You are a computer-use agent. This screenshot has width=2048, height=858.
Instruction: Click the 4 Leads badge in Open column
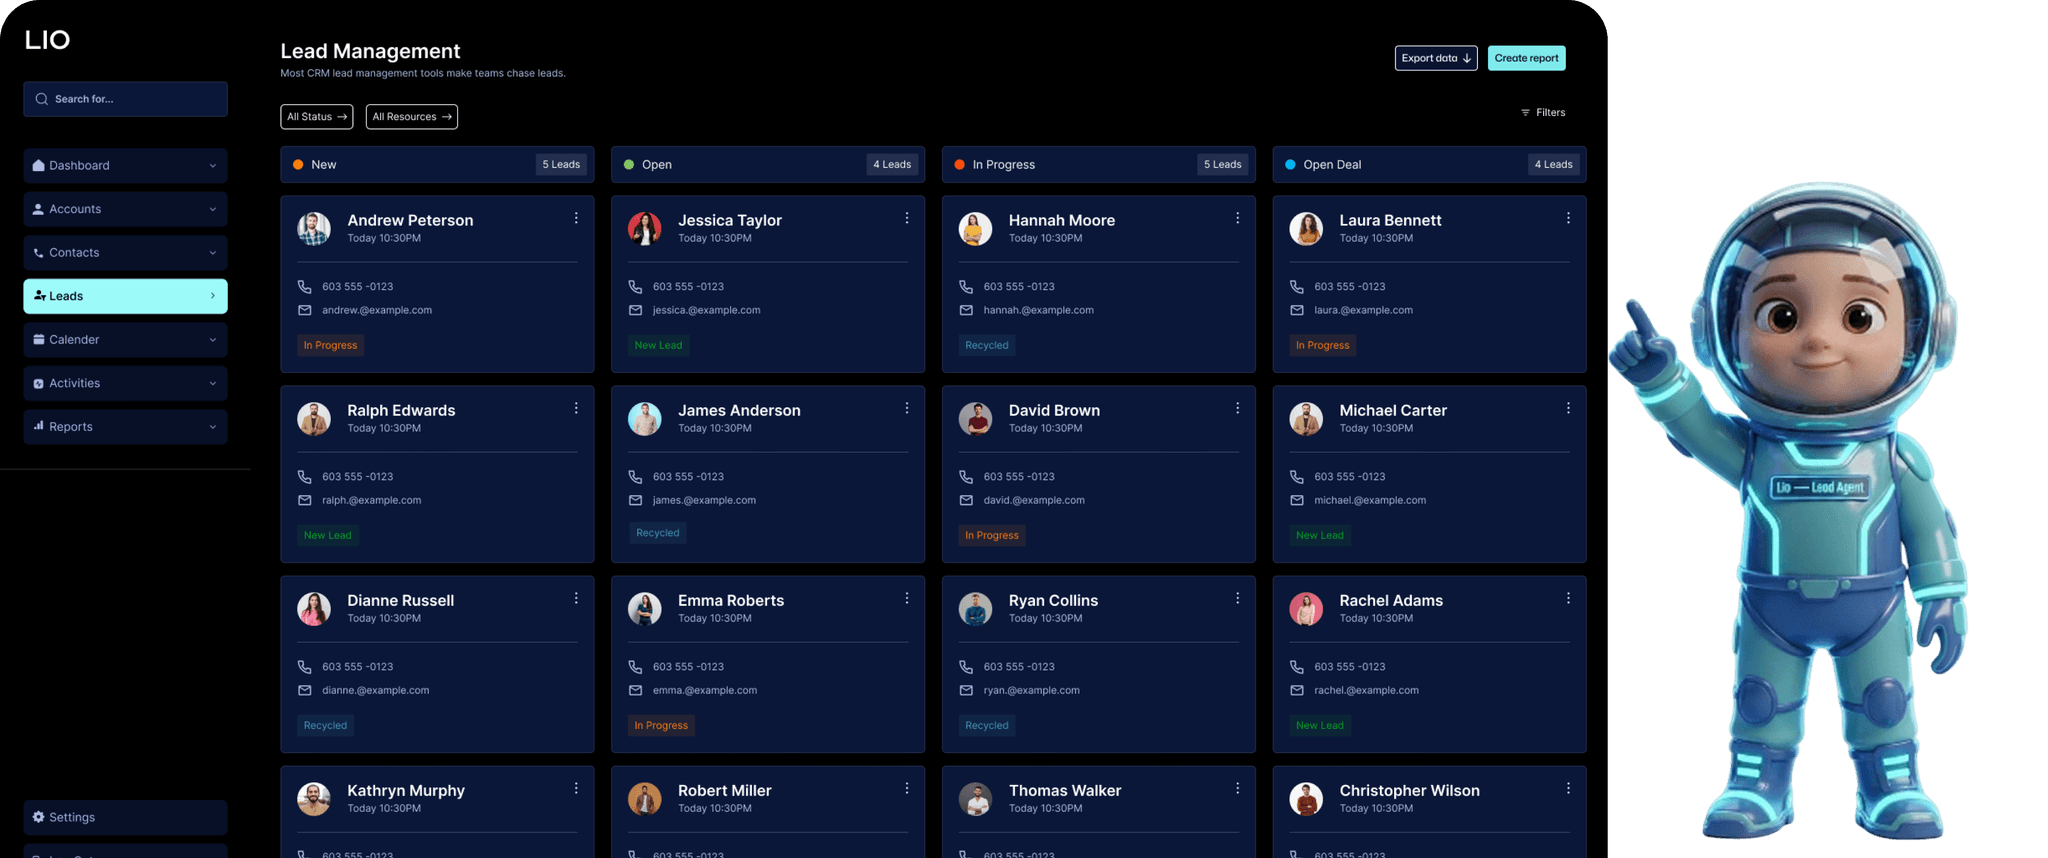coord(892,164)
